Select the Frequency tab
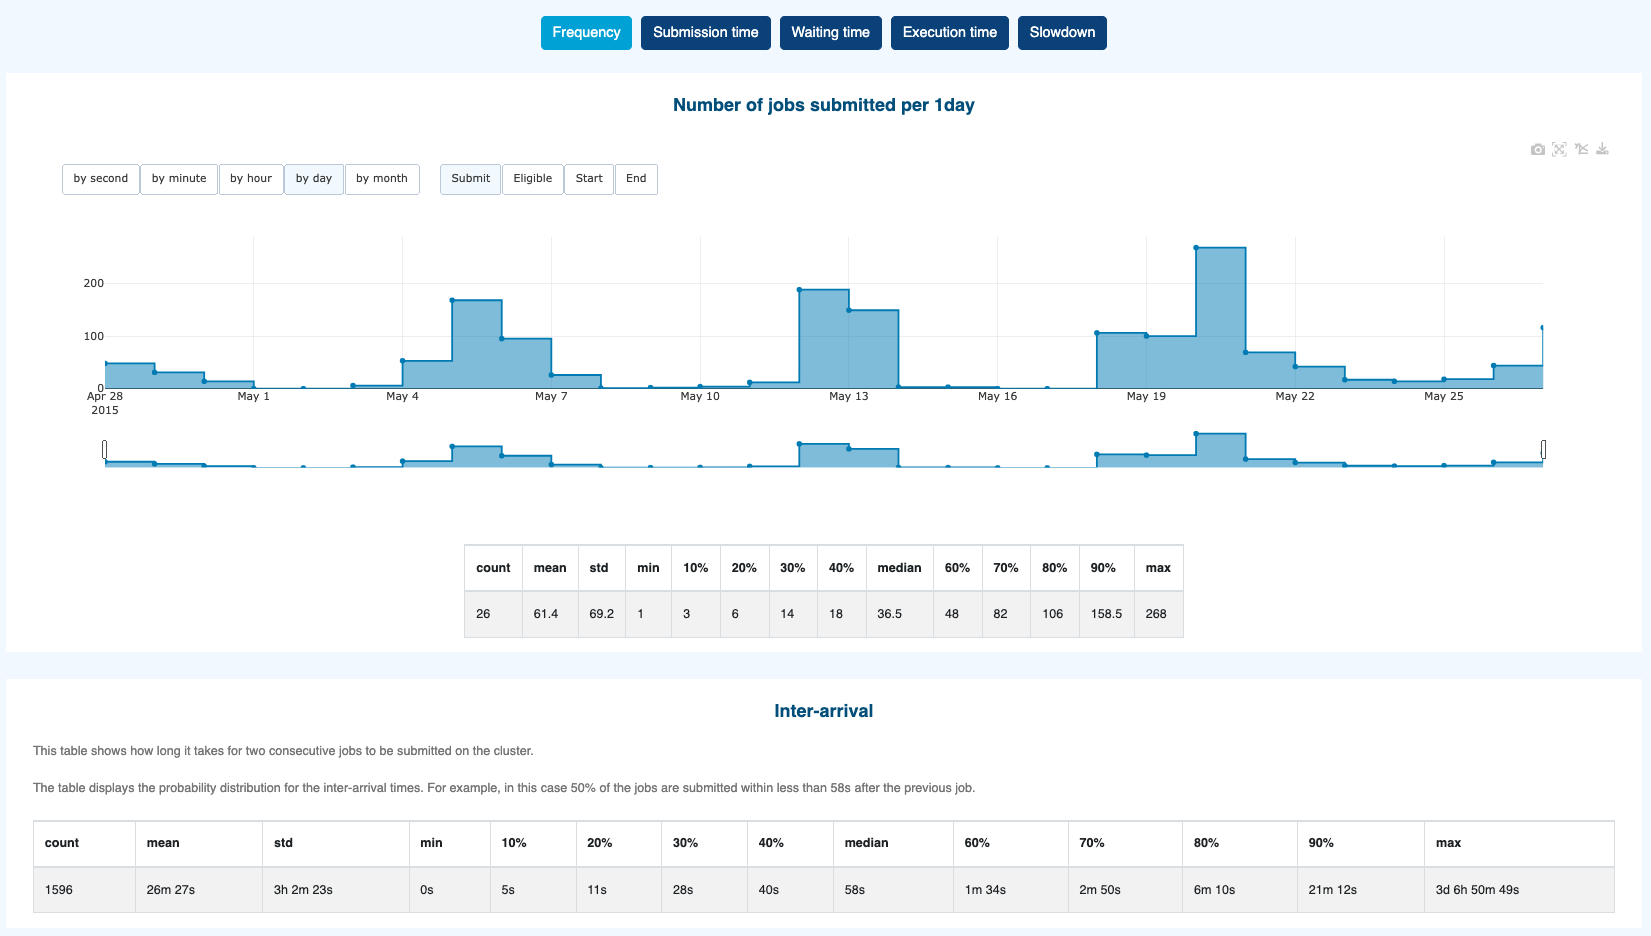The image size is (1651, 936). 586,33
